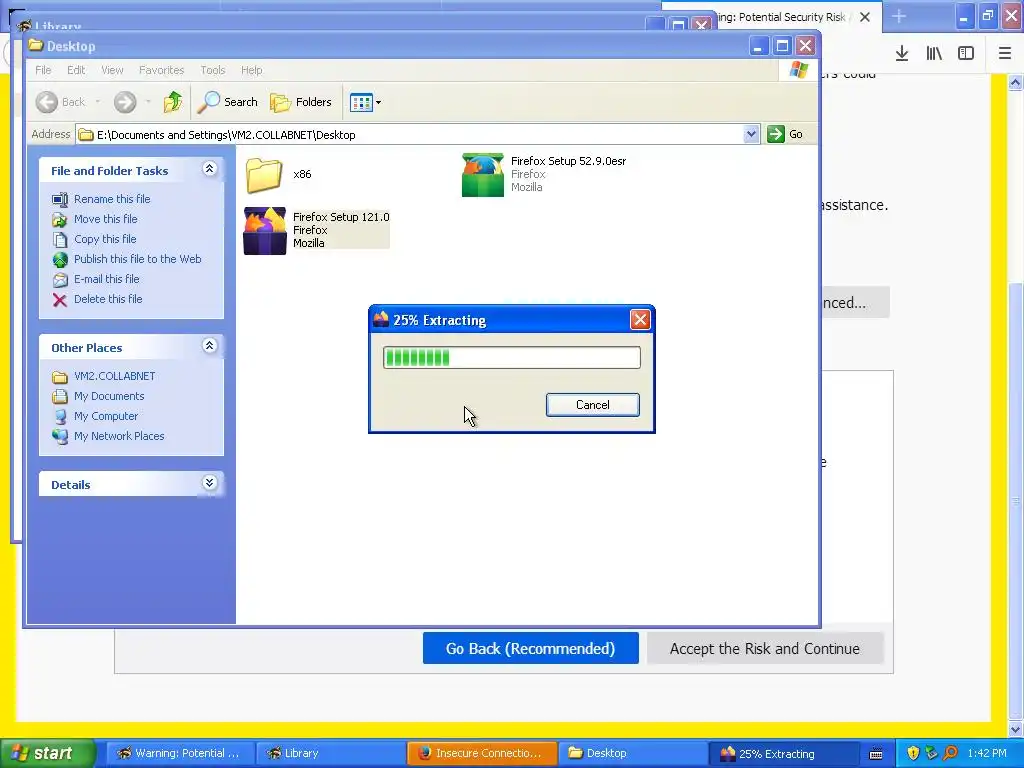
Task: Switch to Insecure Connection taskbar item
Action: pyautogui.click(x=481, y=753)
